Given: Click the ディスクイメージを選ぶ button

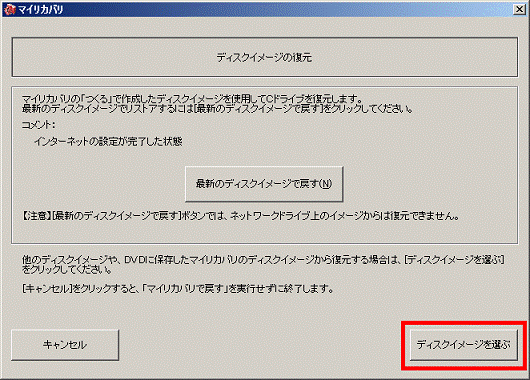Looking at the screenshot, I should [x=463, y=345].
